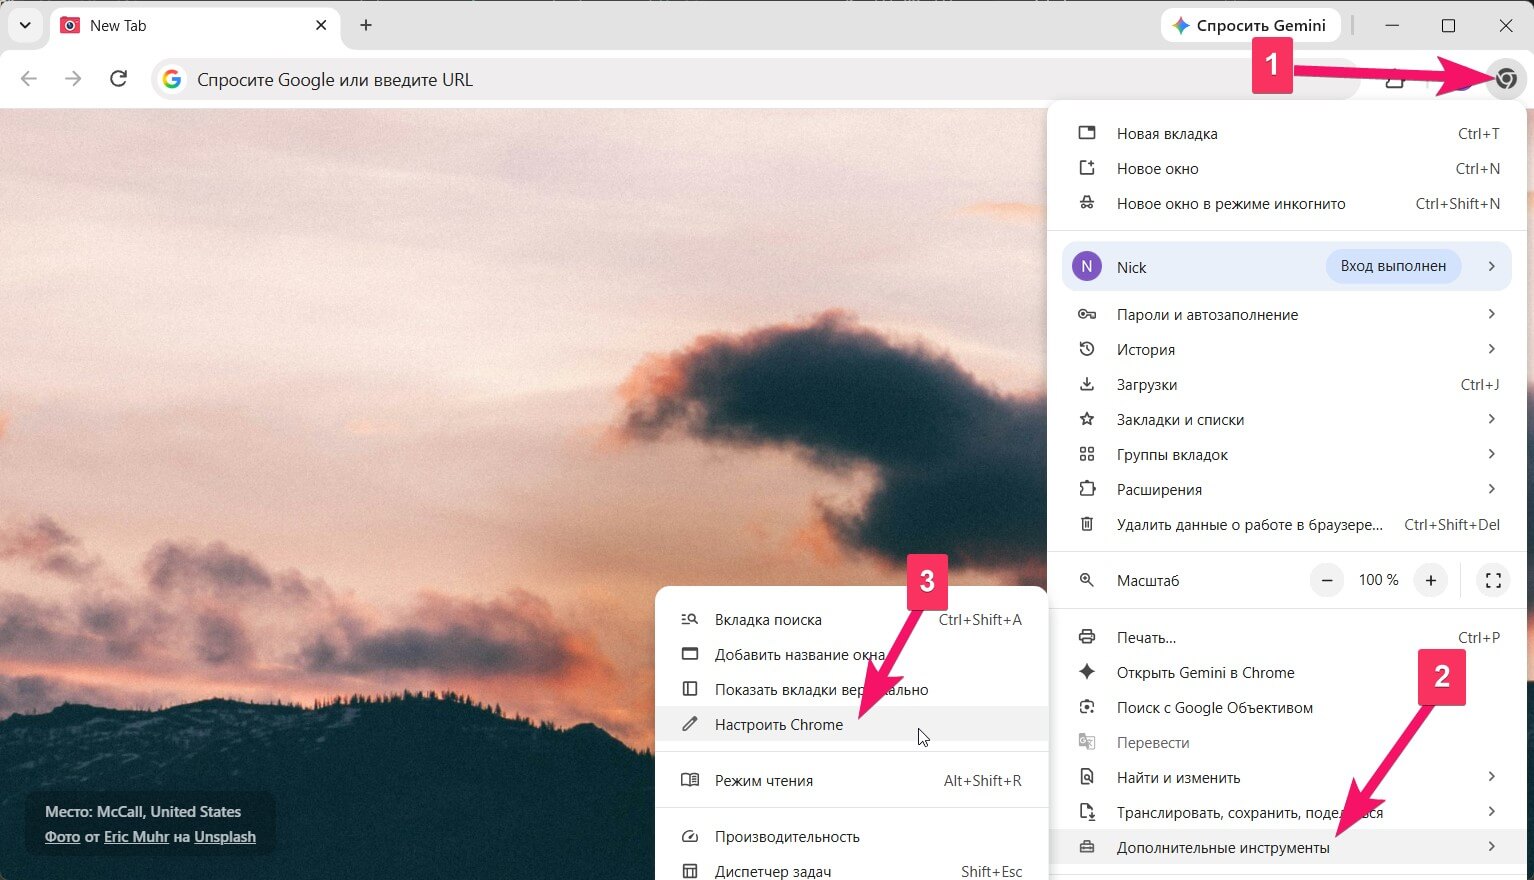
Task: Expand the История submenu
Action: [1286, 350]
